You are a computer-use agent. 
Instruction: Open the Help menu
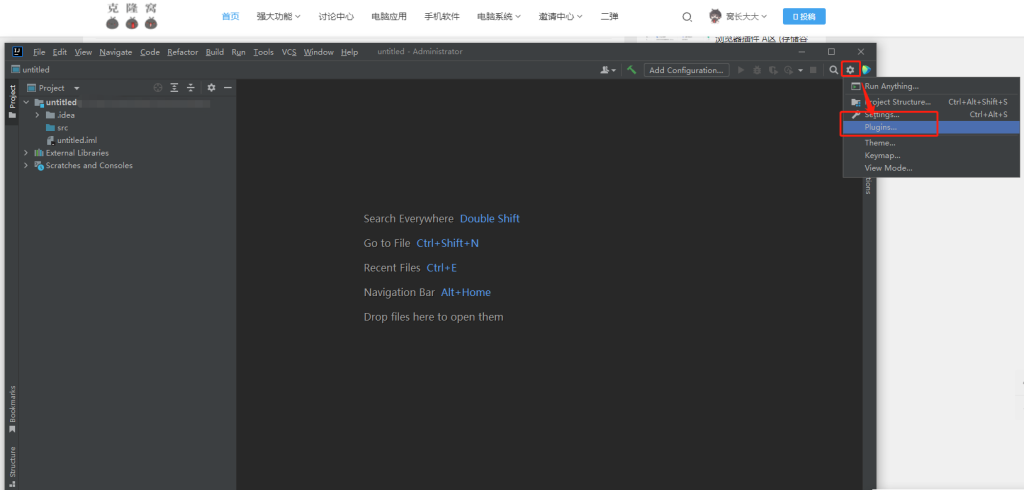(349, 52)
